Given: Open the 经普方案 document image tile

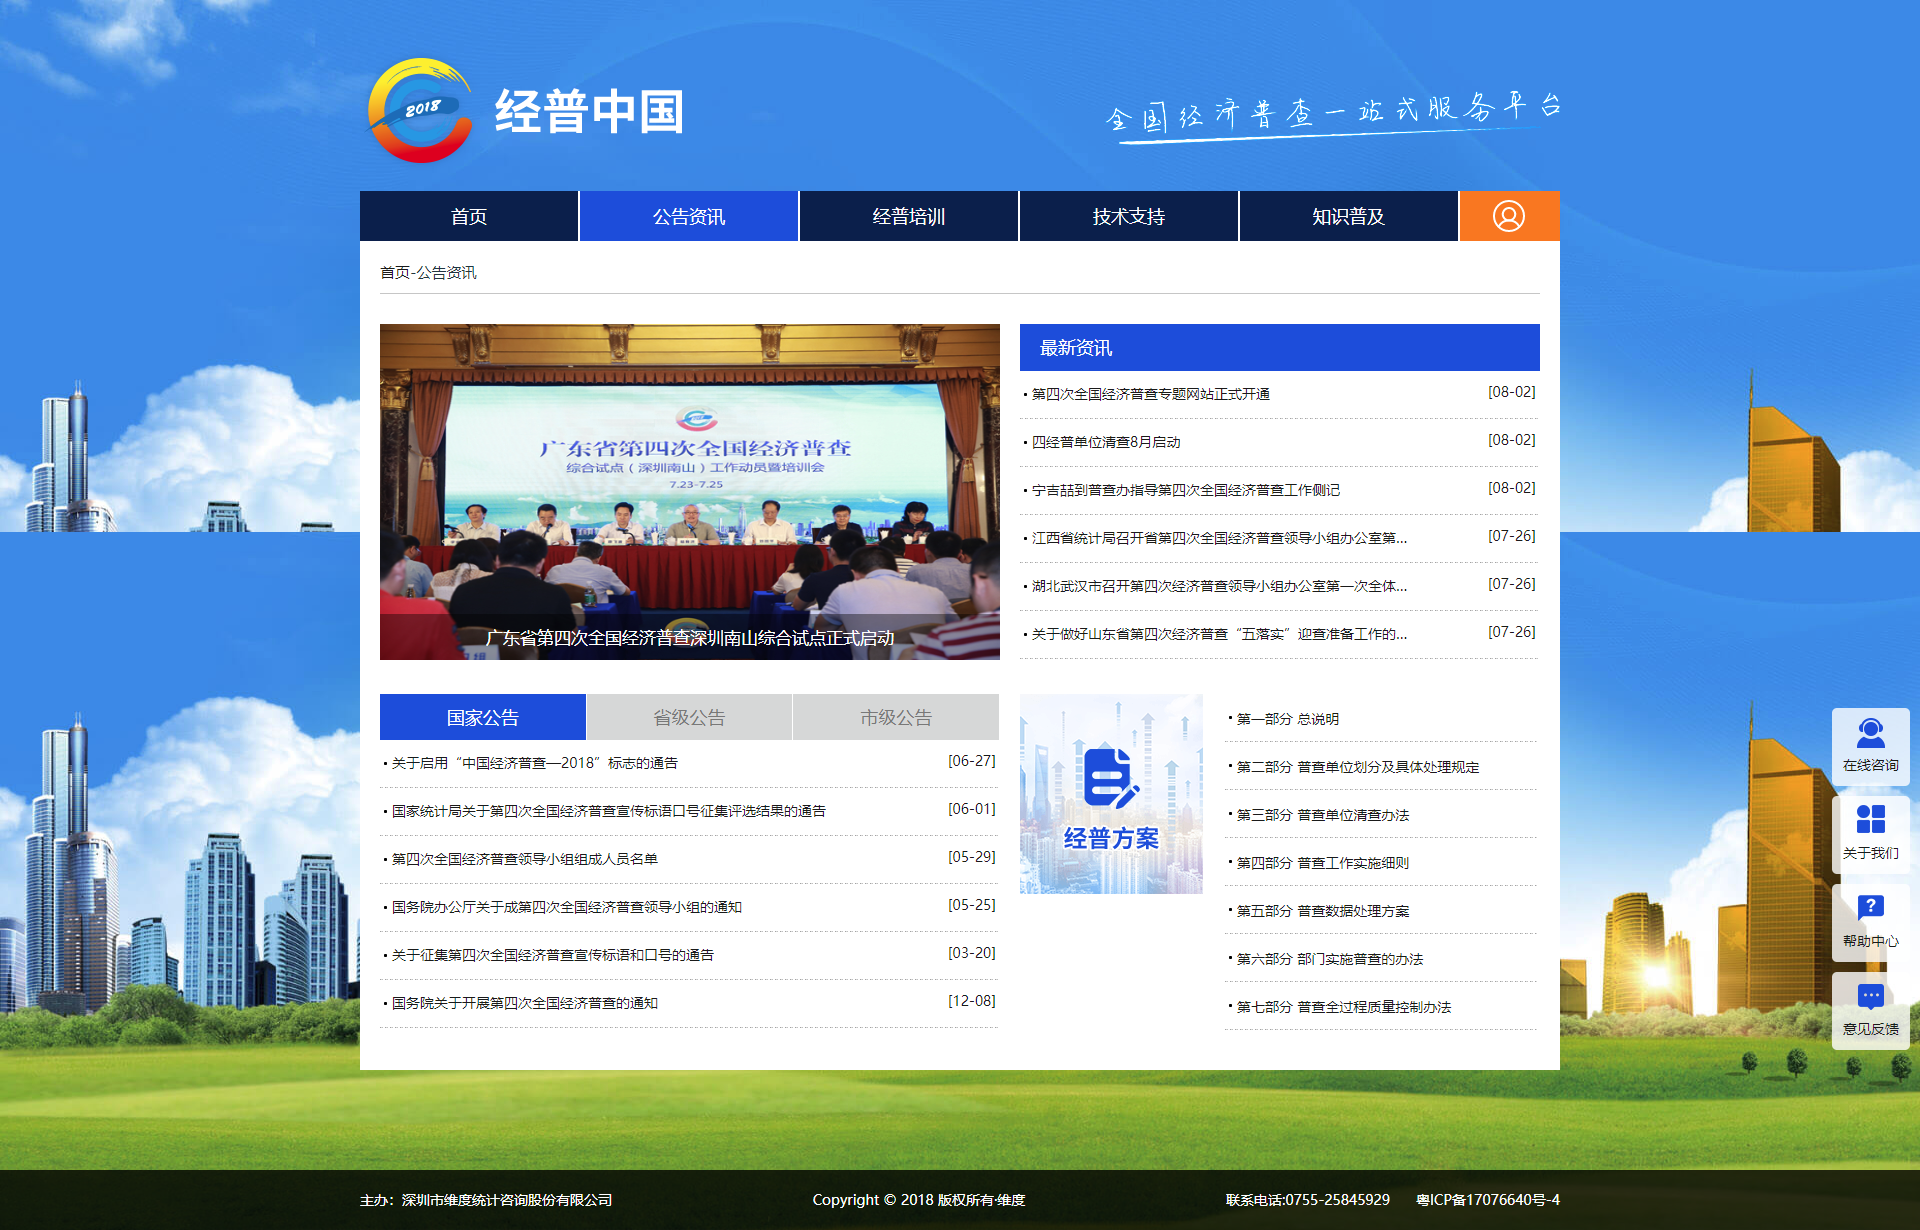Looking at the screenshot, I should (x=1111, y=793).
